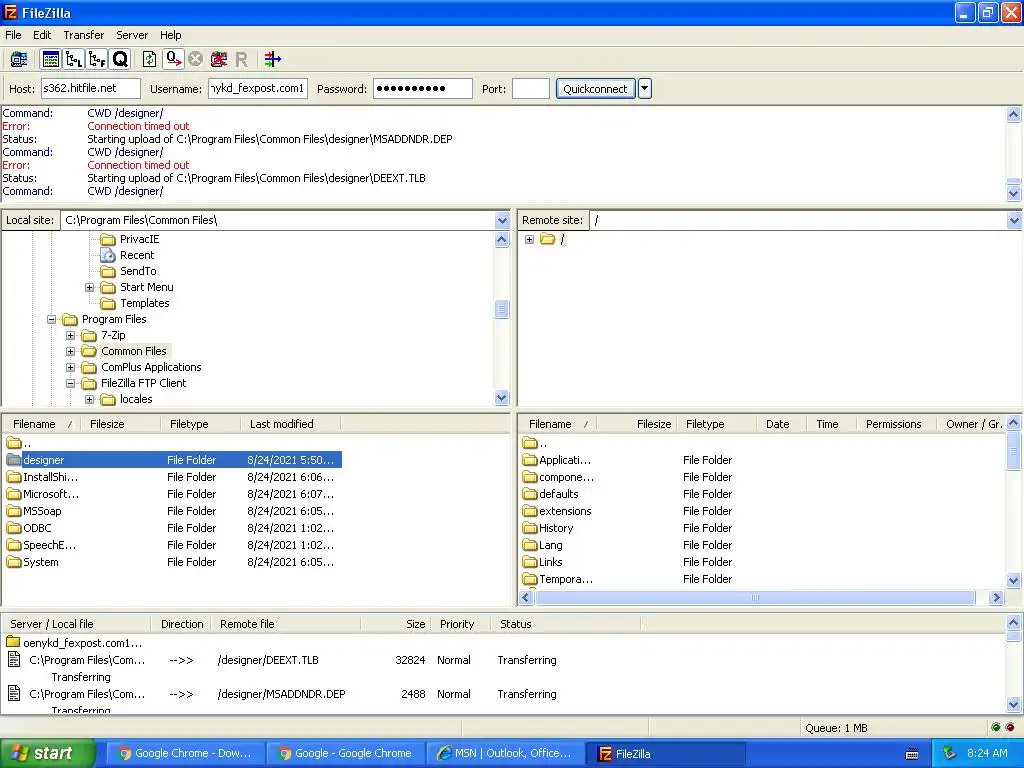Select the local ODBC folder
The width and height of the screenshot is (1024, 768).
tap(173, 528)
